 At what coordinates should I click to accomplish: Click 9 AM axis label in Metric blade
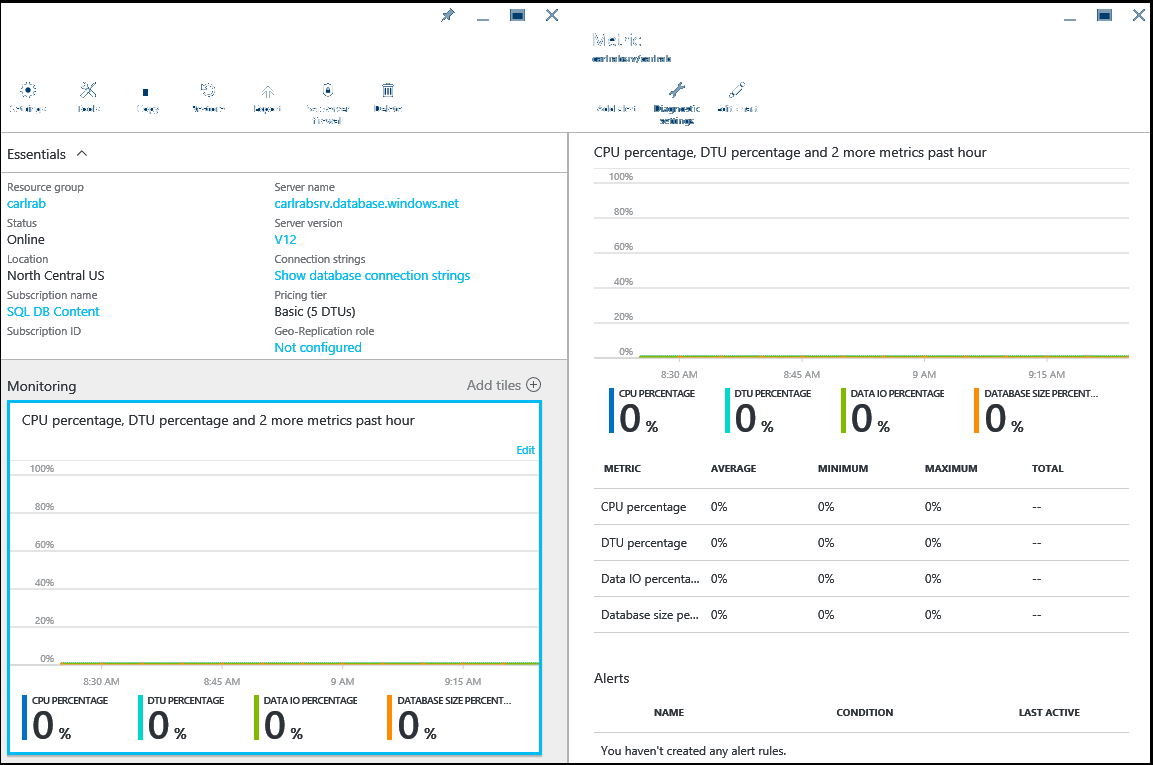(924, 374)
